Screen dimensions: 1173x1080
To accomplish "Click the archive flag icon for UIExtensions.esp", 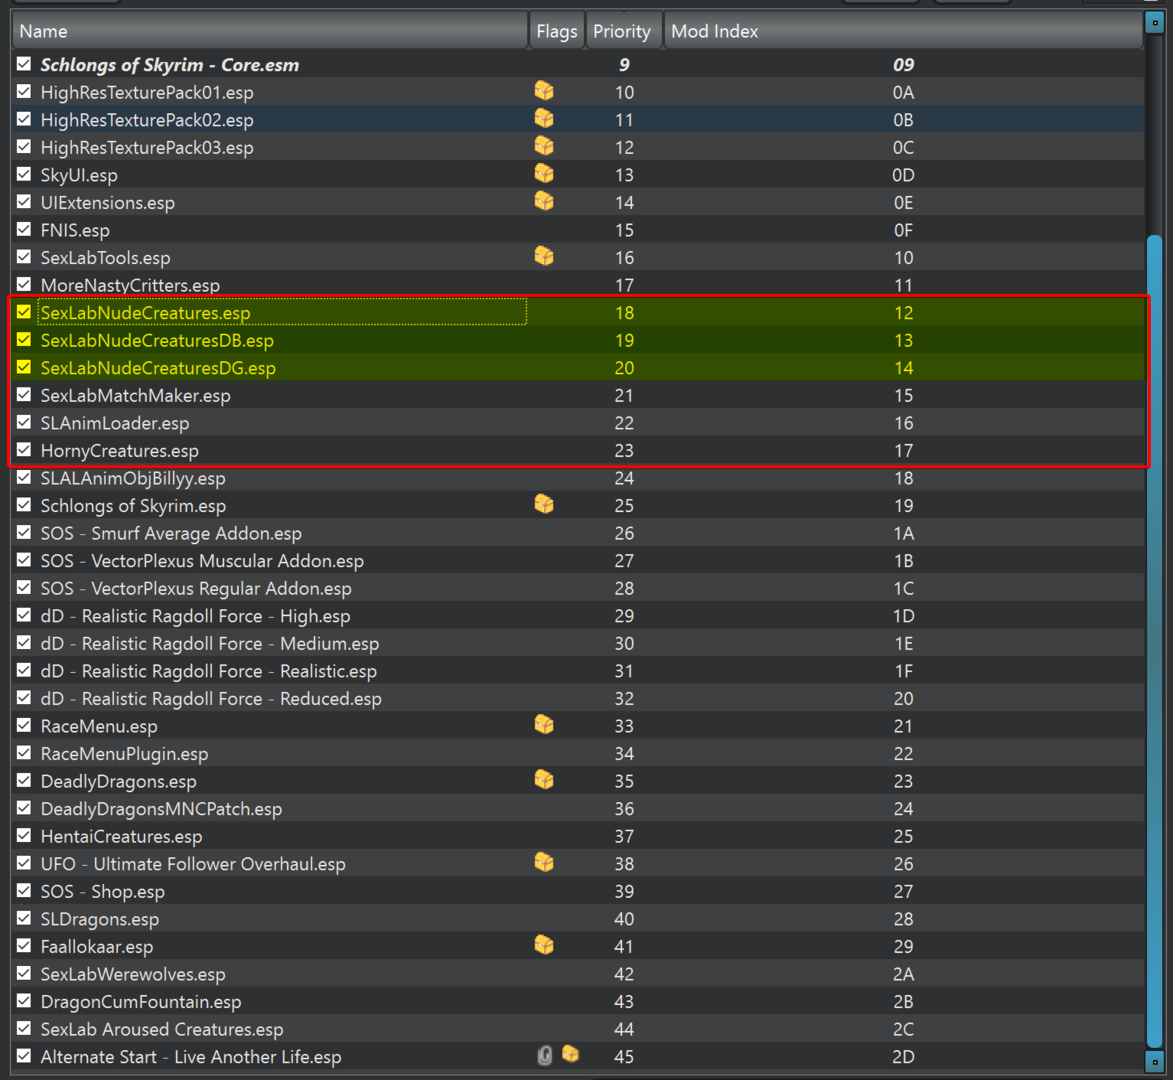I will coord(544,202).
